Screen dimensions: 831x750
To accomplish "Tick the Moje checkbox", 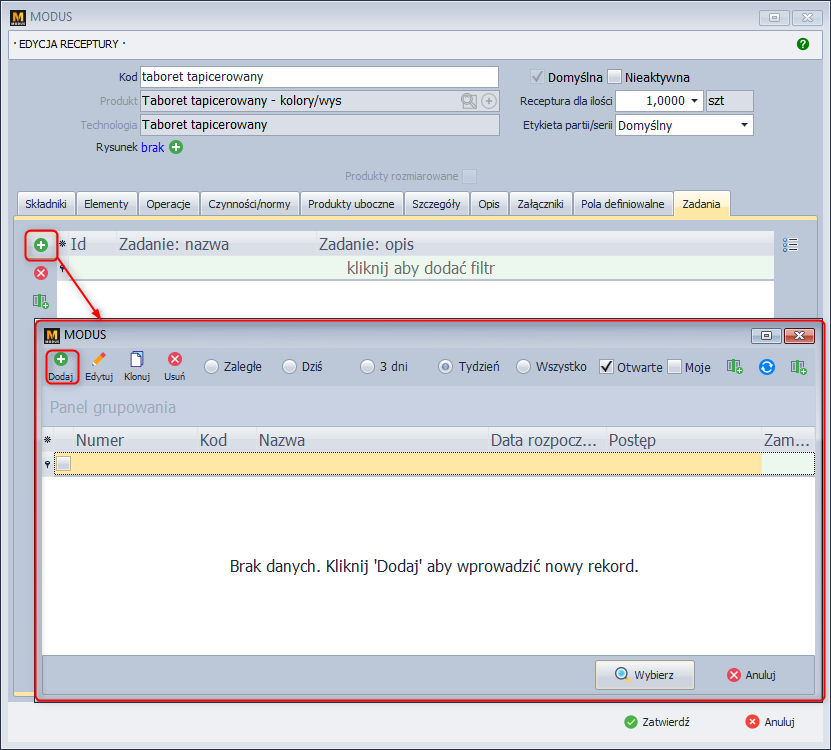I will pos(674,367).
